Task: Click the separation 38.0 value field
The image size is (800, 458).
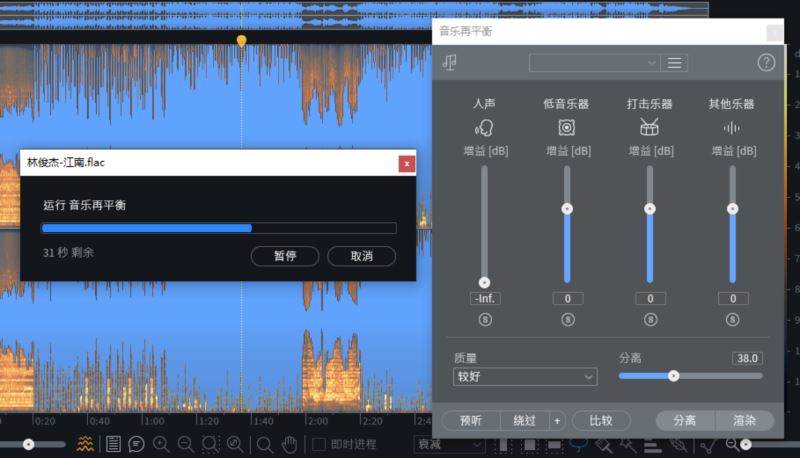Action: tap(747, 358)
